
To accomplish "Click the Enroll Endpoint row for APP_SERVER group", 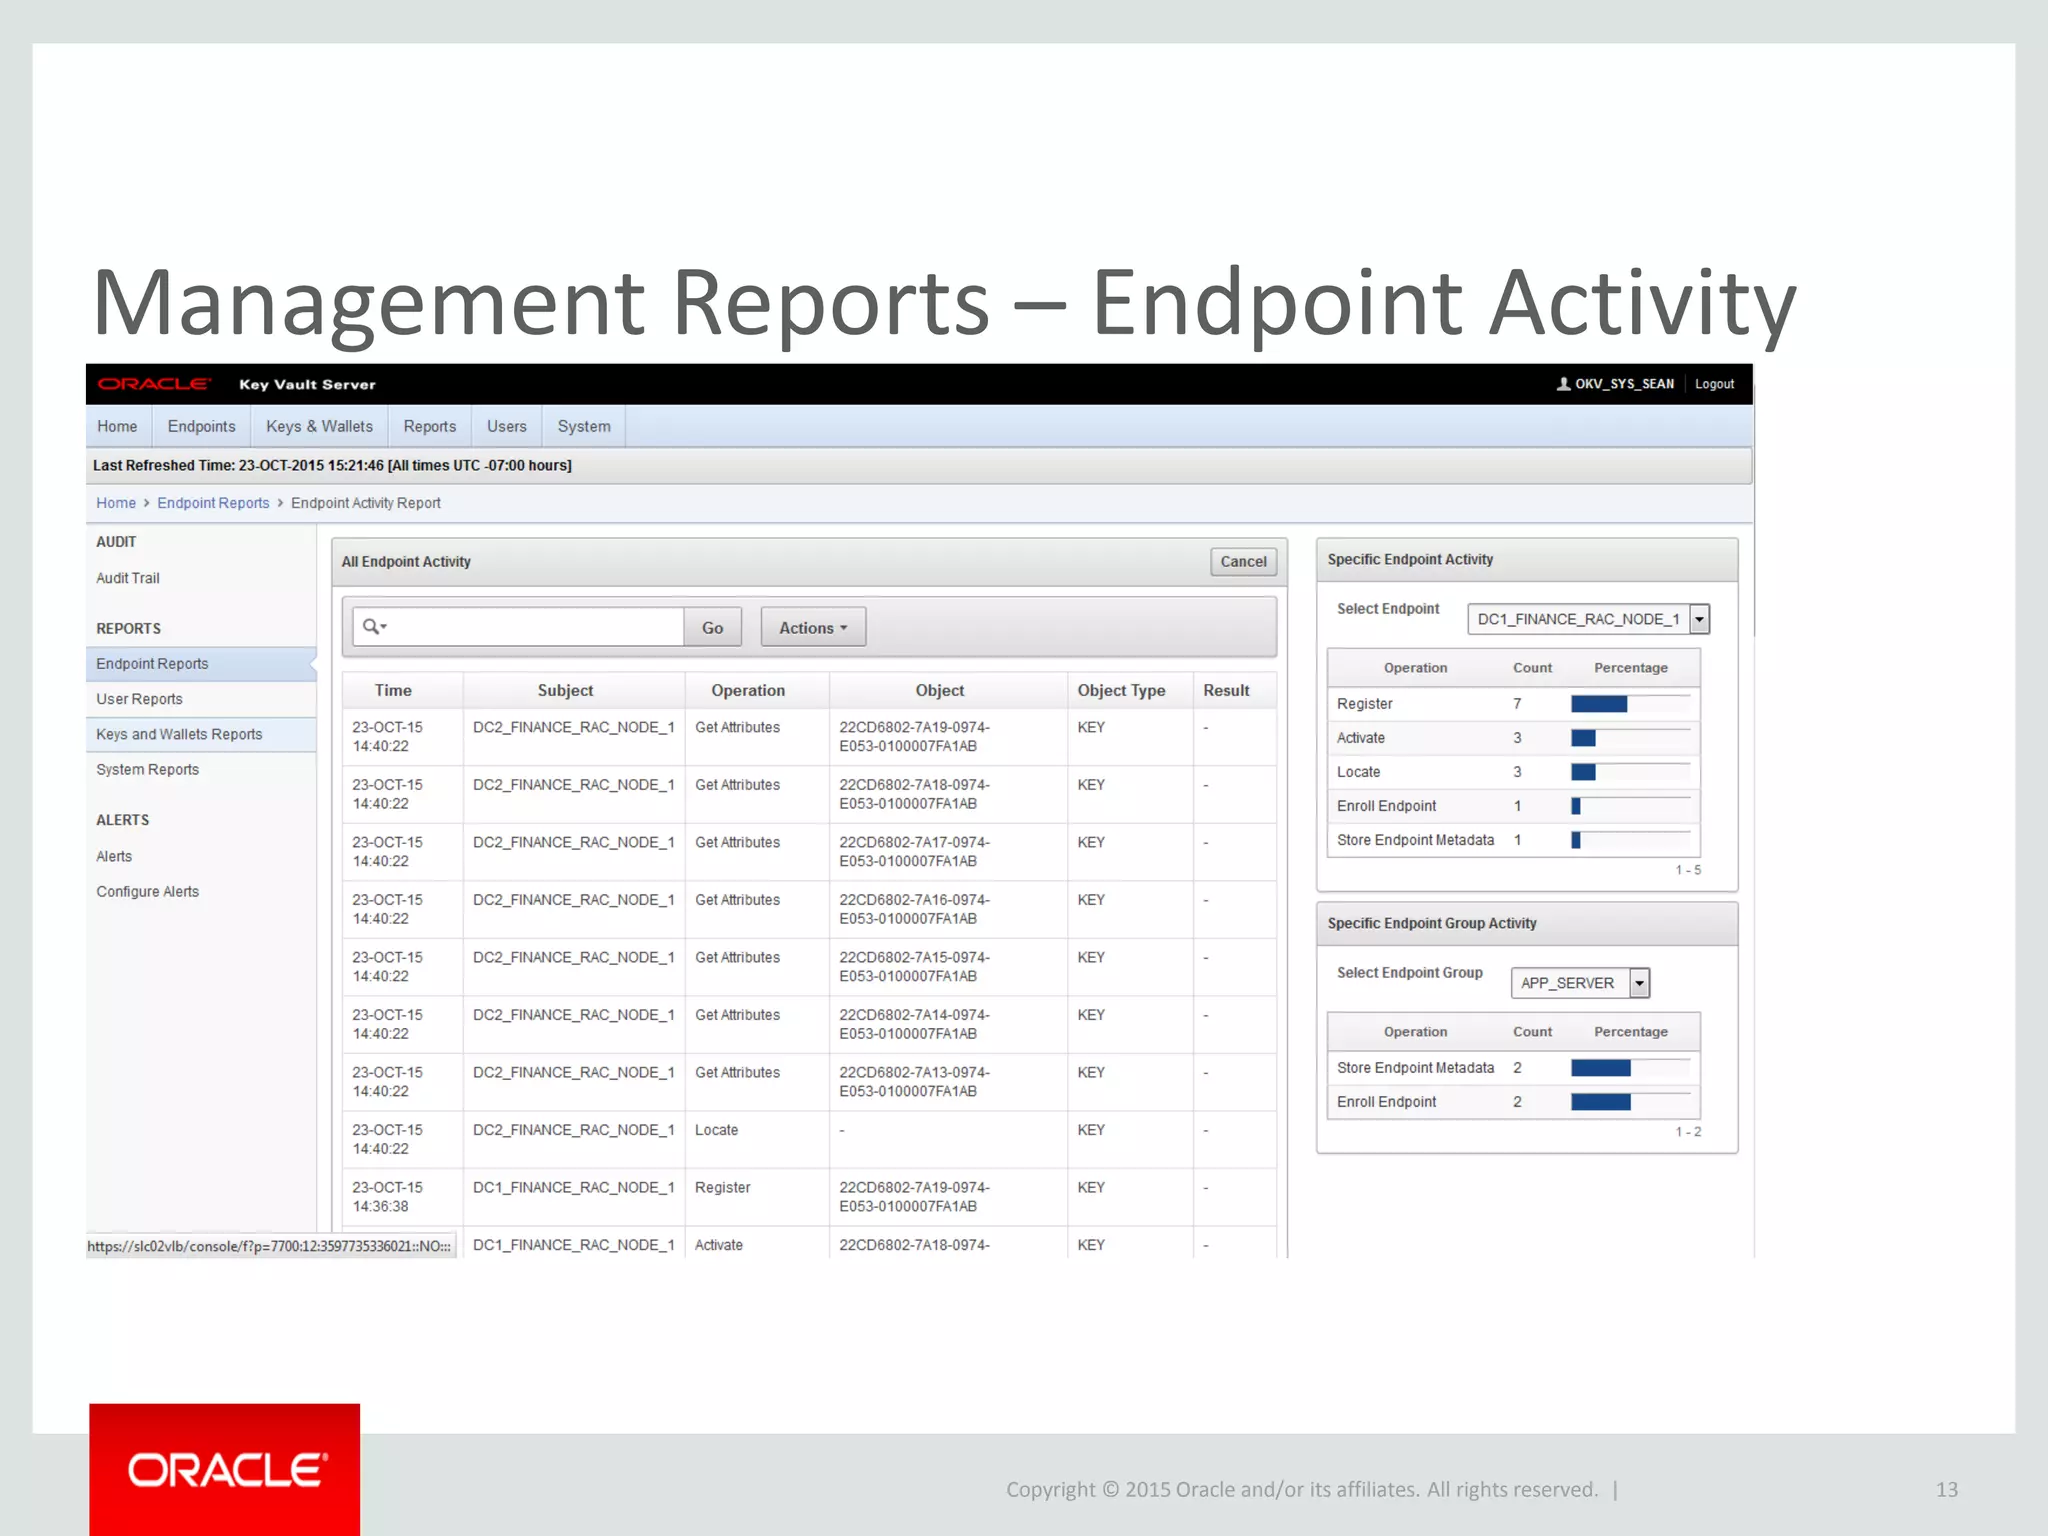I will coord(1513,1102).
